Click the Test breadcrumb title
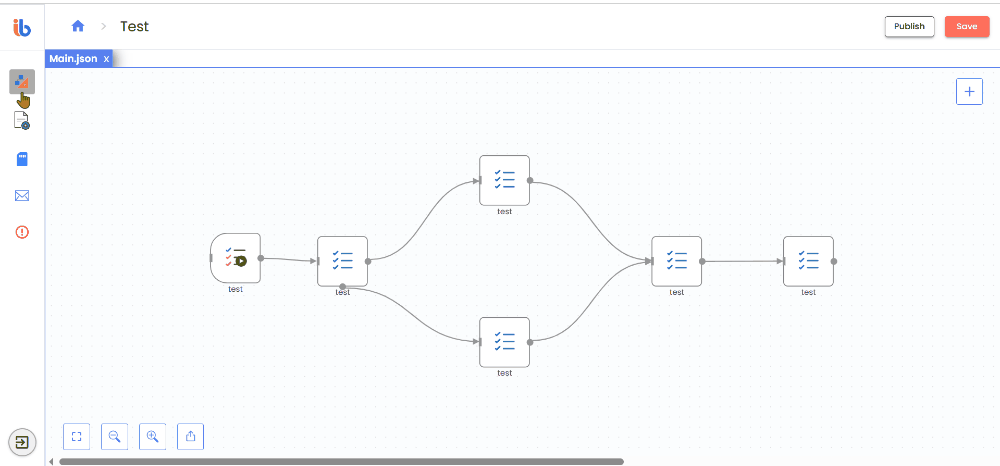 point(135,26)
